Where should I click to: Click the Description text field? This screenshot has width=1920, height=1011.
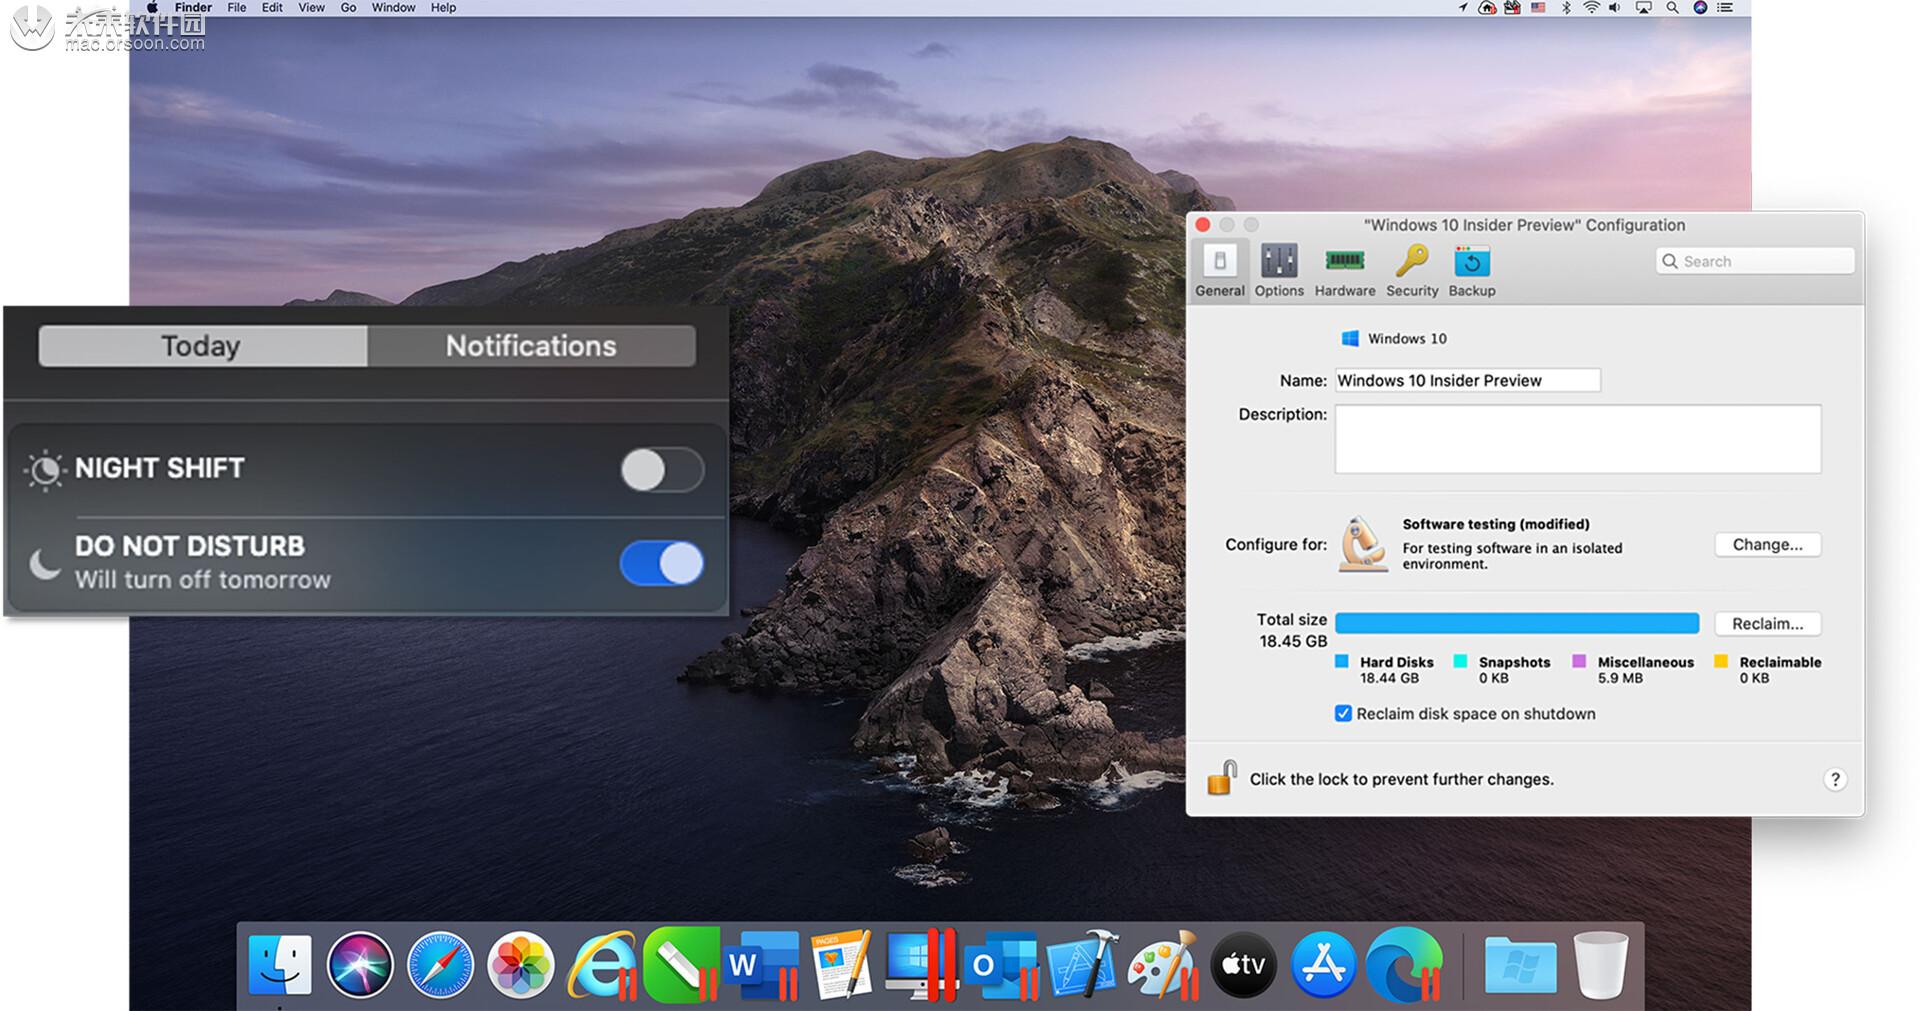point(1577,439)
